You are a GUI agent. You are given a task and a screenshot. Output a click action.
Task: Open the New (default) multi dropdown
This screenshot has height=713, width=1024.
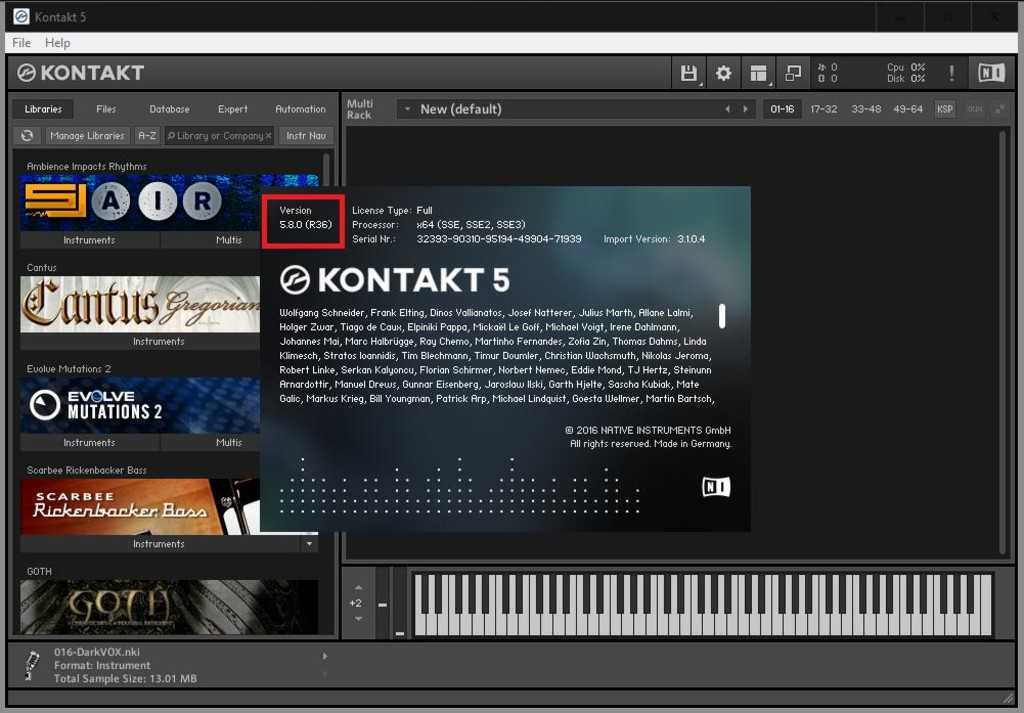(x=407, y=109)
